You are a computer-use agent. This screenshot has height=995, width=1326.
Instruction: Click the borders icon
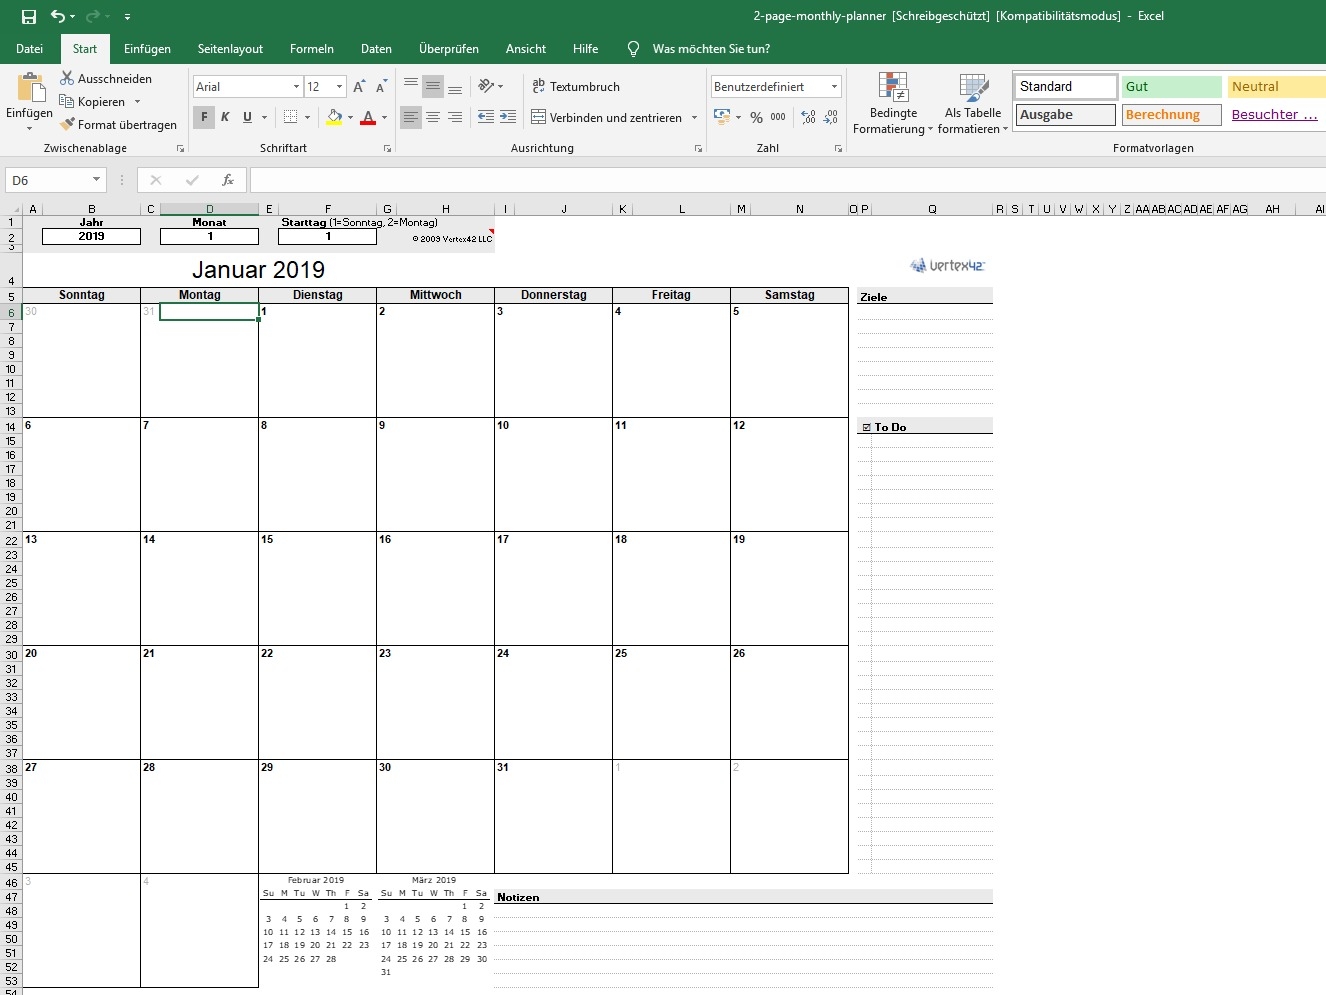tap(291, 117)
